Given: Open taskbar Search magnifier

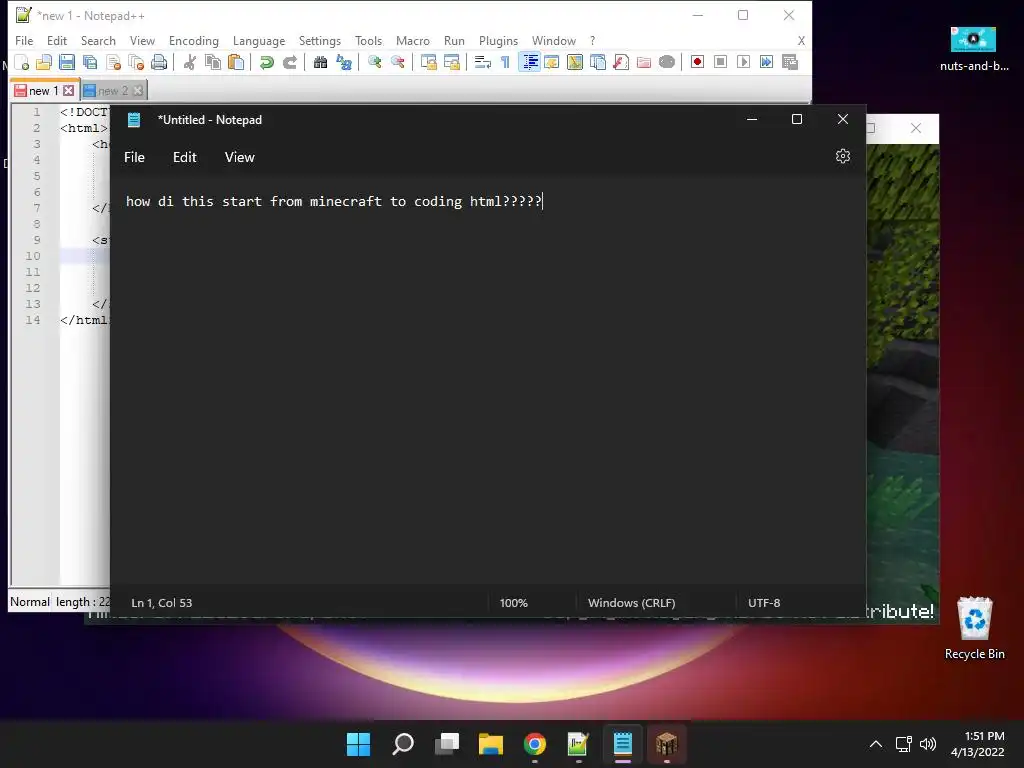Looking at the screenshot, I should coord(403,744).
